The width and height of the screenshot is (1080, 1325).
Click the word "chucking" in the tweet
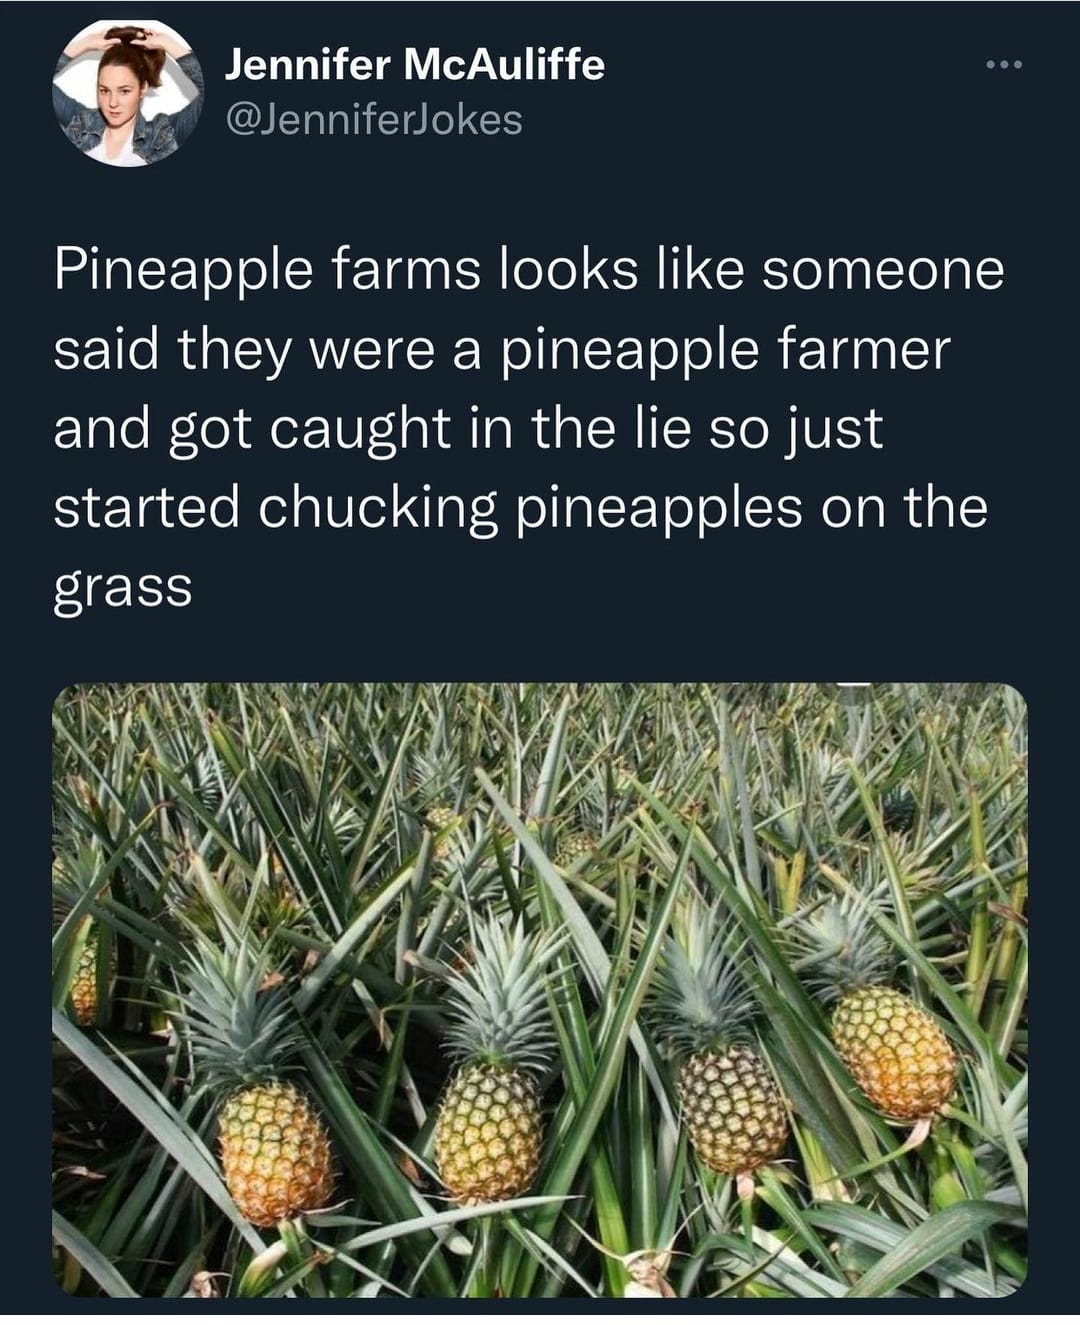(378, 508)
